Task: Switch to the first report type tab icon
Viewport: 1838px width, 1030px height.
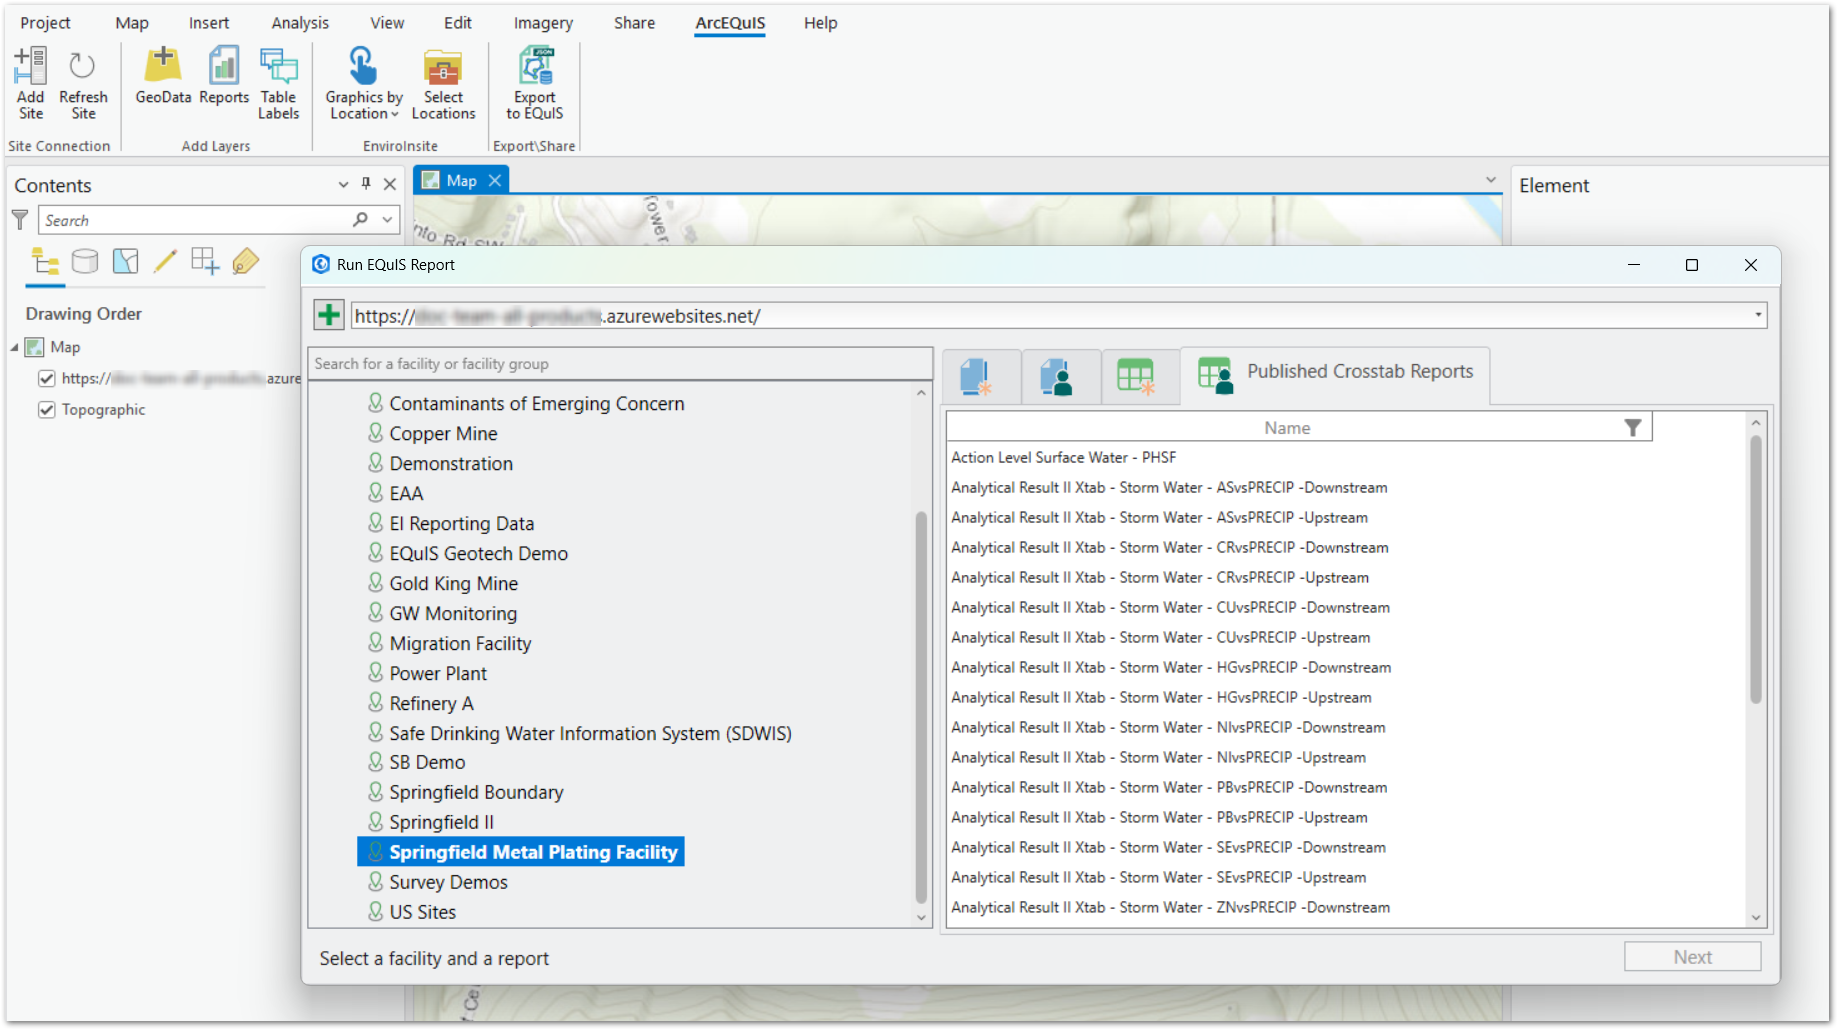Action: (976, 377)
